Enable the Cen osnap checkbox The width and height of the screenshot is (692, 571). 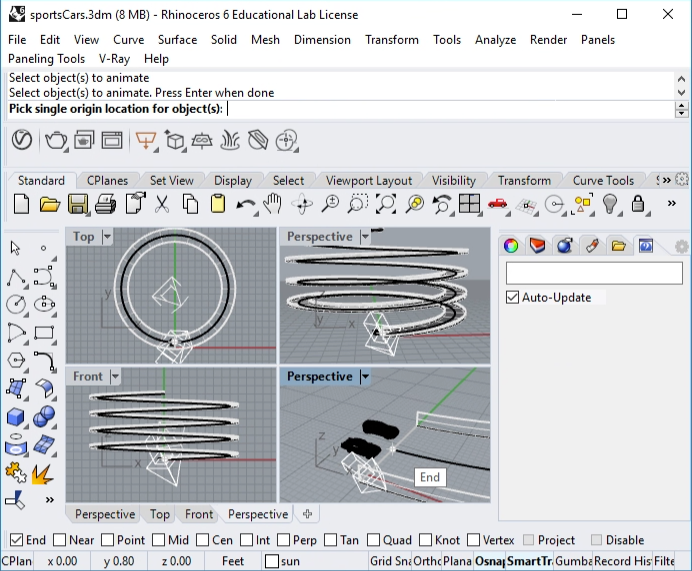[x=203, y=540]
